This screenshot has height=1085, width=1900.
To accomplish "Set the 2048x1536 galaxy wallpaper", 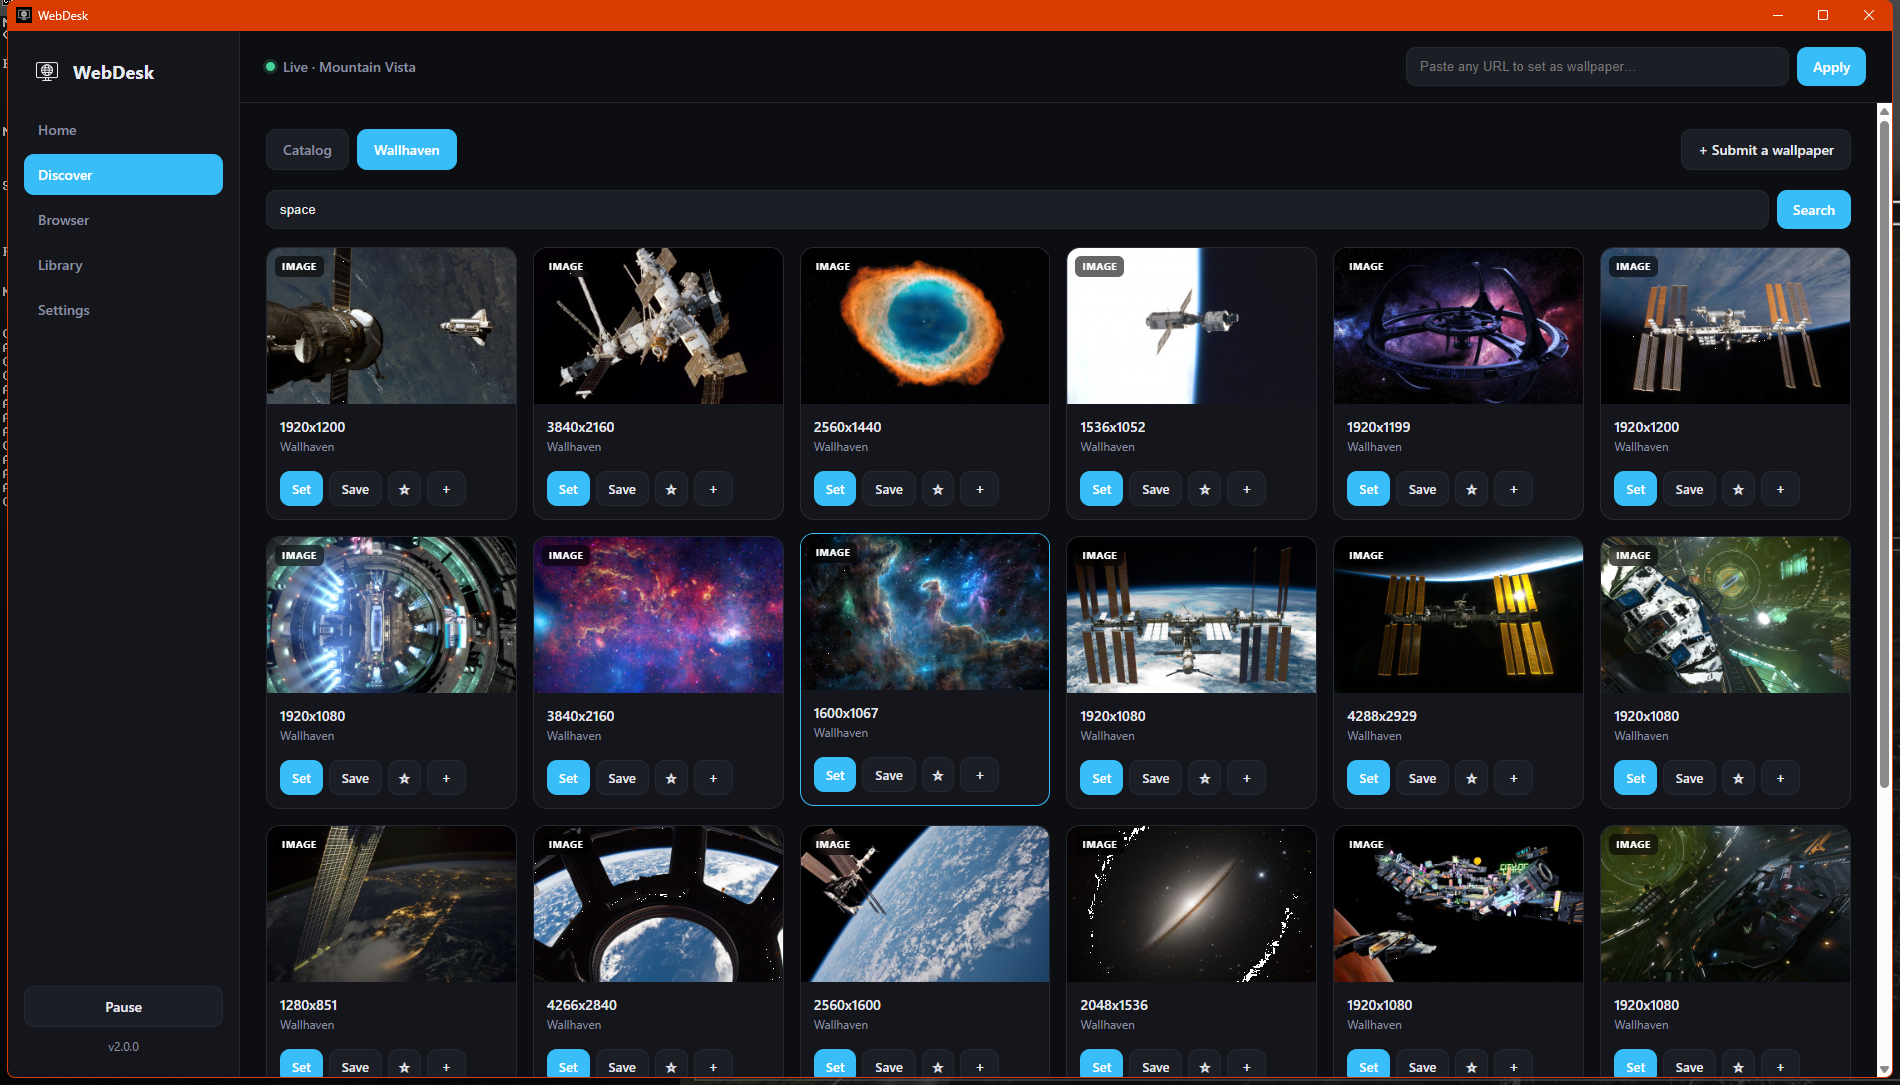I will (1101, 1067).
